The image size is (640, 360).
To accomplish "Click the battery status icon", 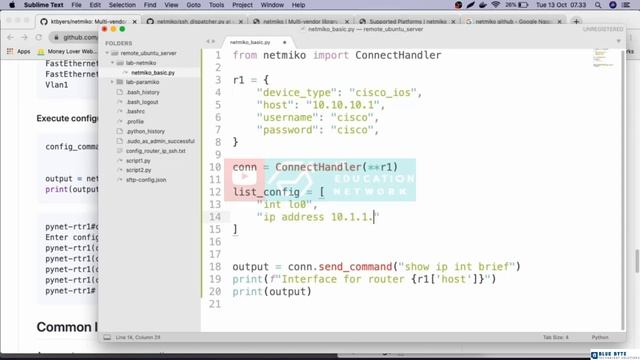I will (523, 5).
